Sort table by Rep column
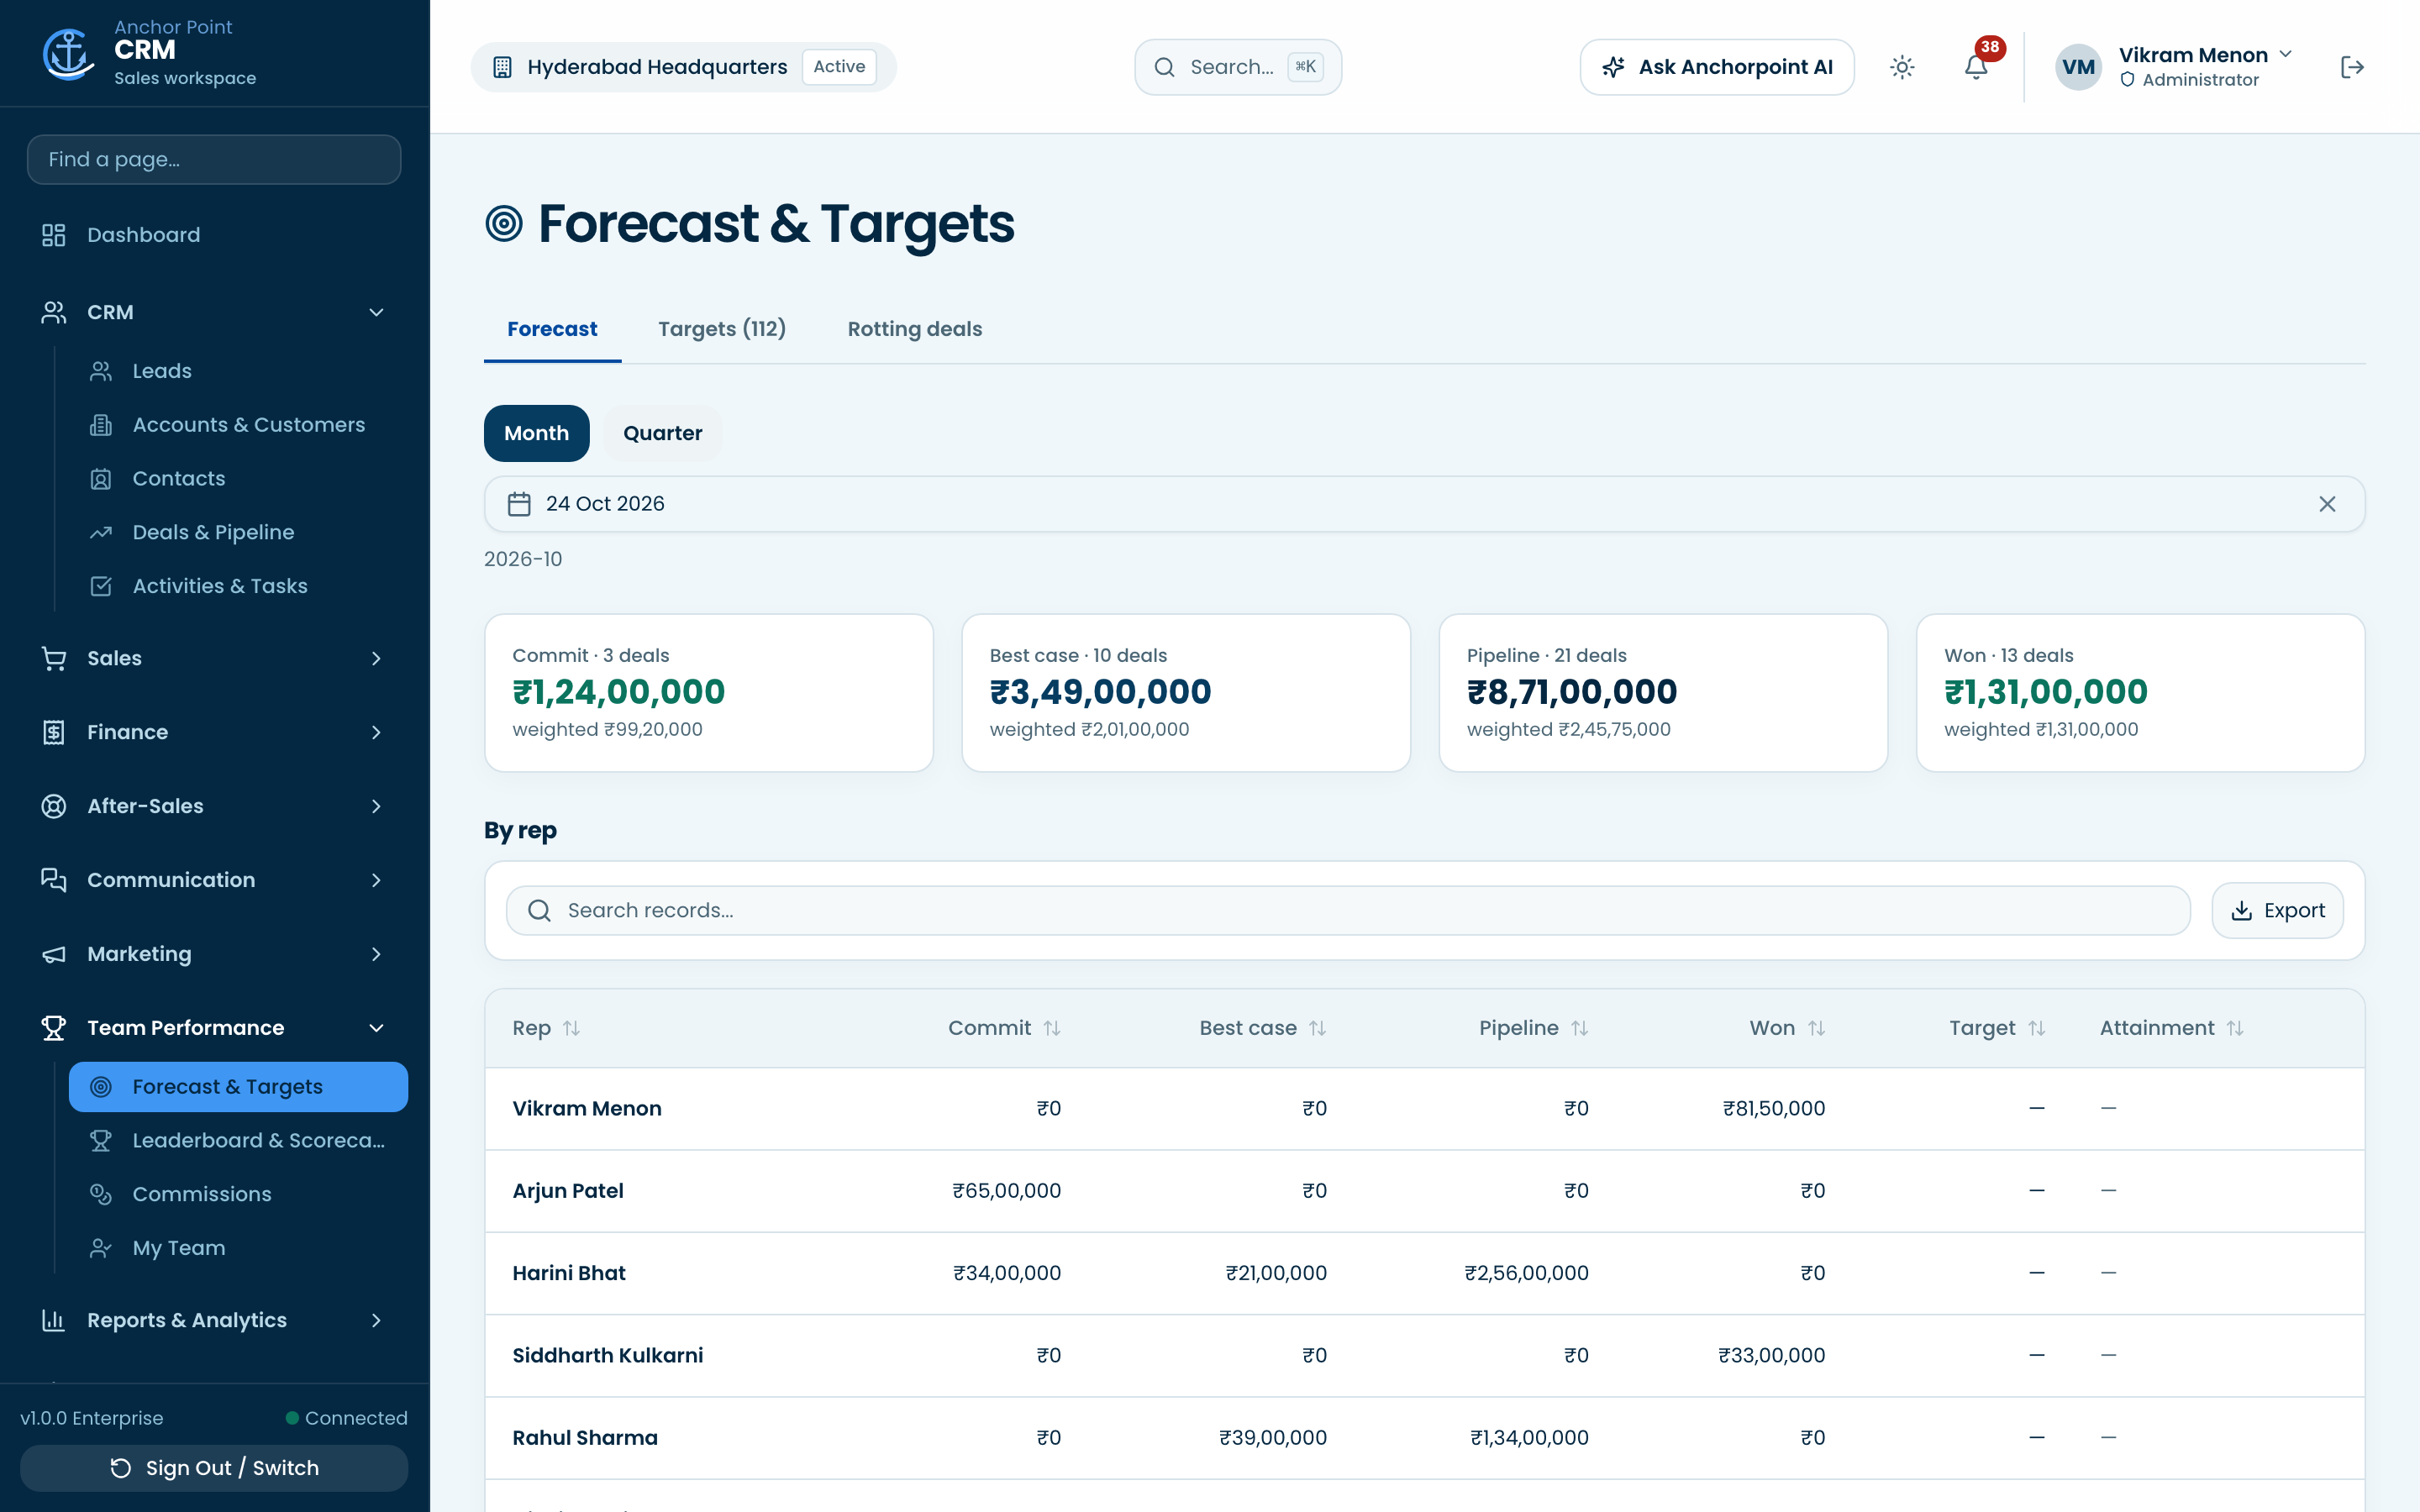 coord(546,1028)
